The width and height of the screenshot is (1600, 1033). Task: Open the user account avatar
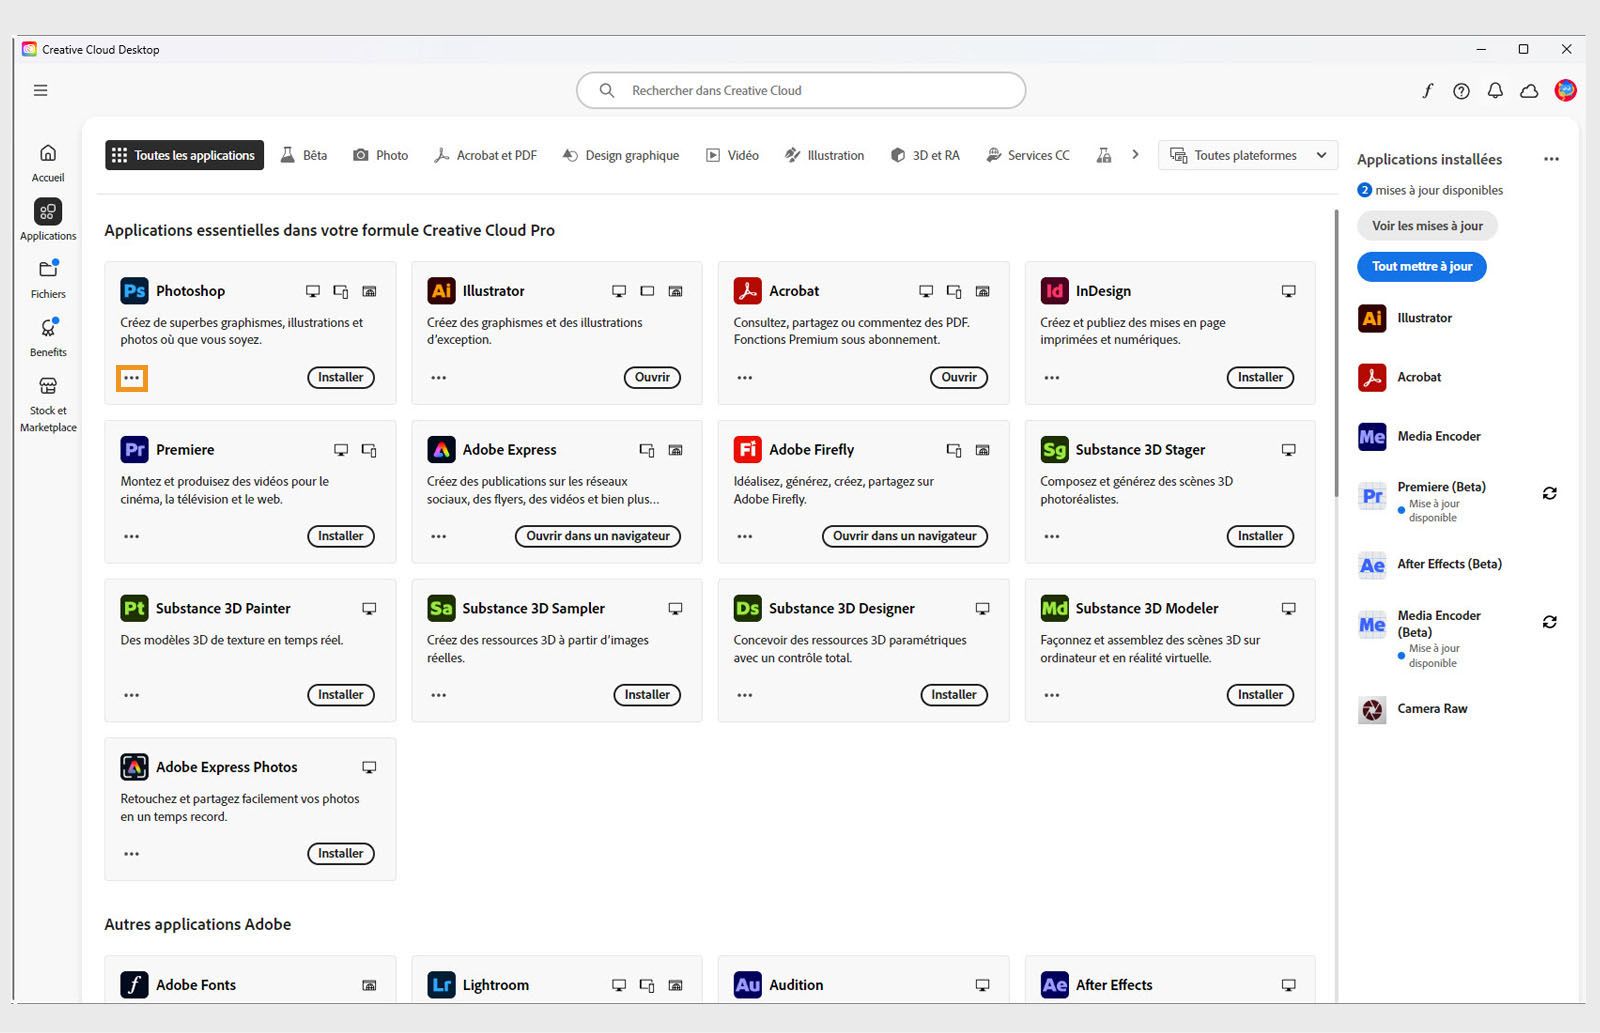coord(1565,91)
